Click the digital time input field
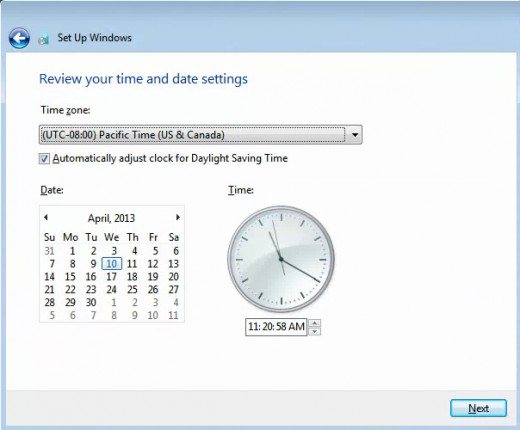 [276, 327]
